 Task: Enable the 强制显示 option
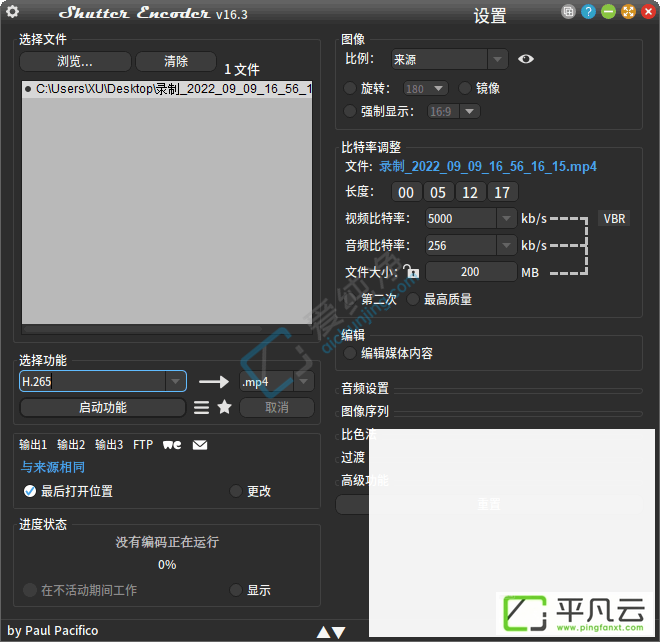click(x=350, y=112)
